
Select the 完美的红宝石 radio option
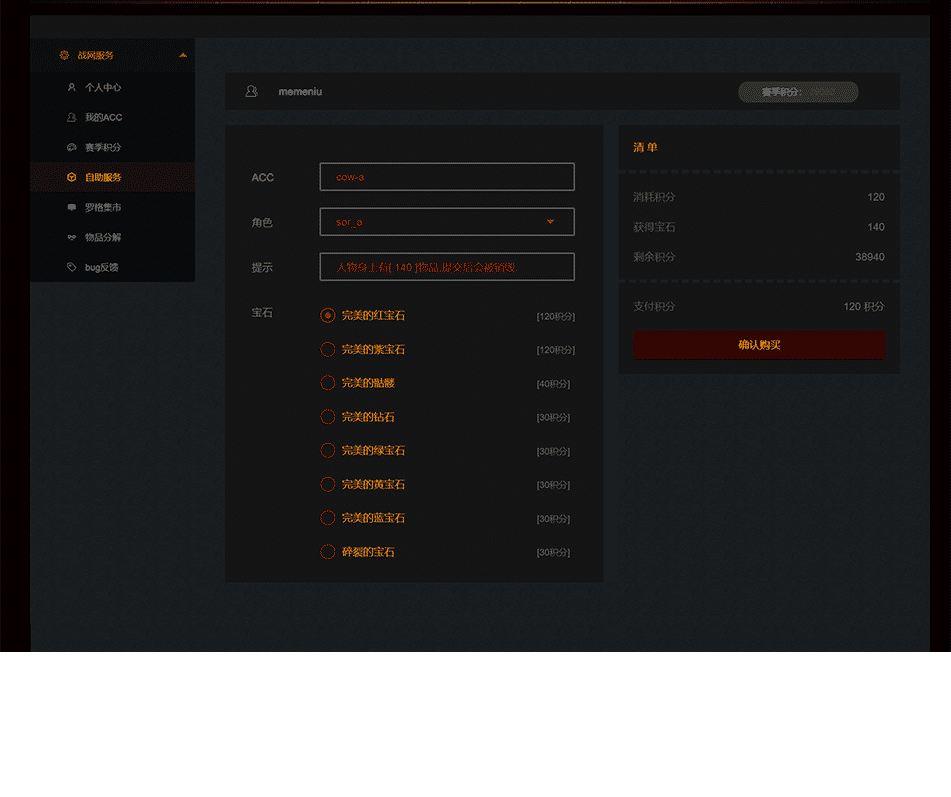coord(327,316)
